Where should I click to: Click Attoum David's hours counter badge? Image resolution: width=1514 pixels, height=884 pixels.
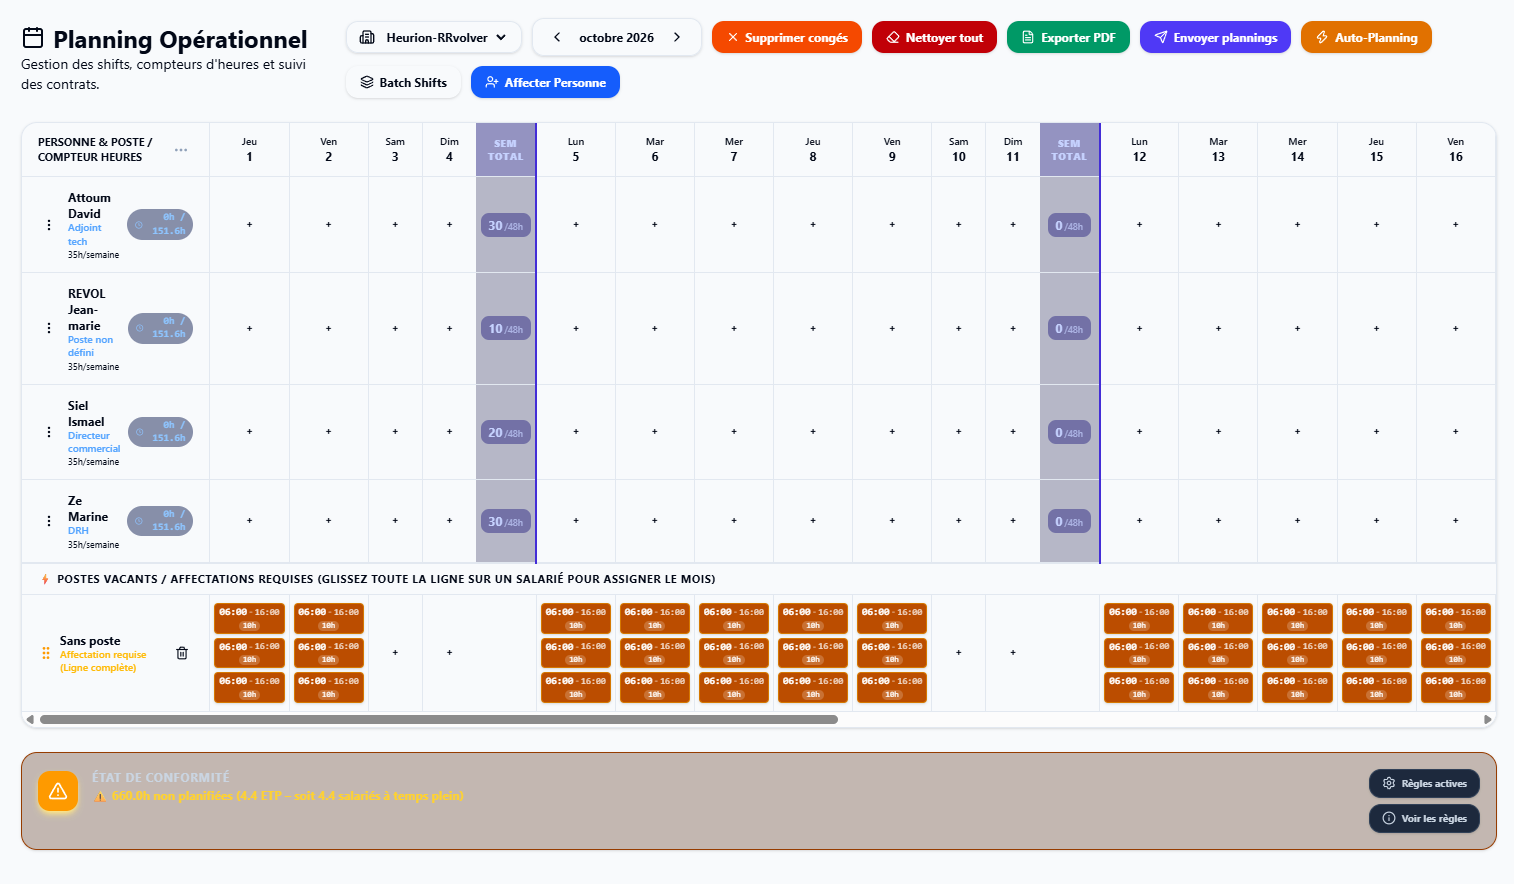[x=160, y=225]
